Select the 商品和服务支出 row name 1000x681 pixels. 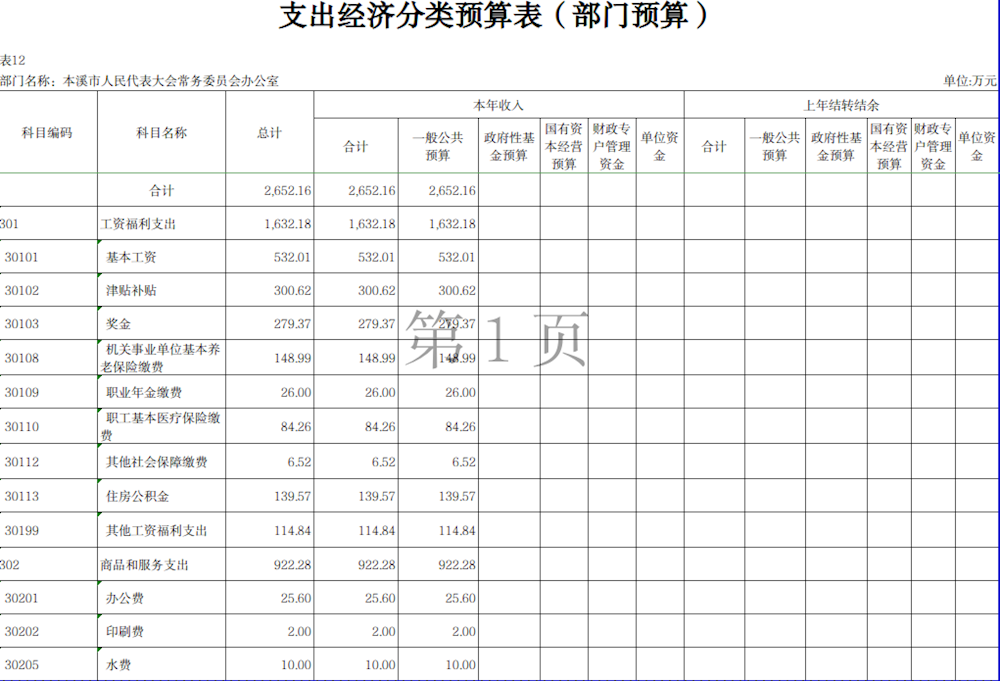pos(144,565)
